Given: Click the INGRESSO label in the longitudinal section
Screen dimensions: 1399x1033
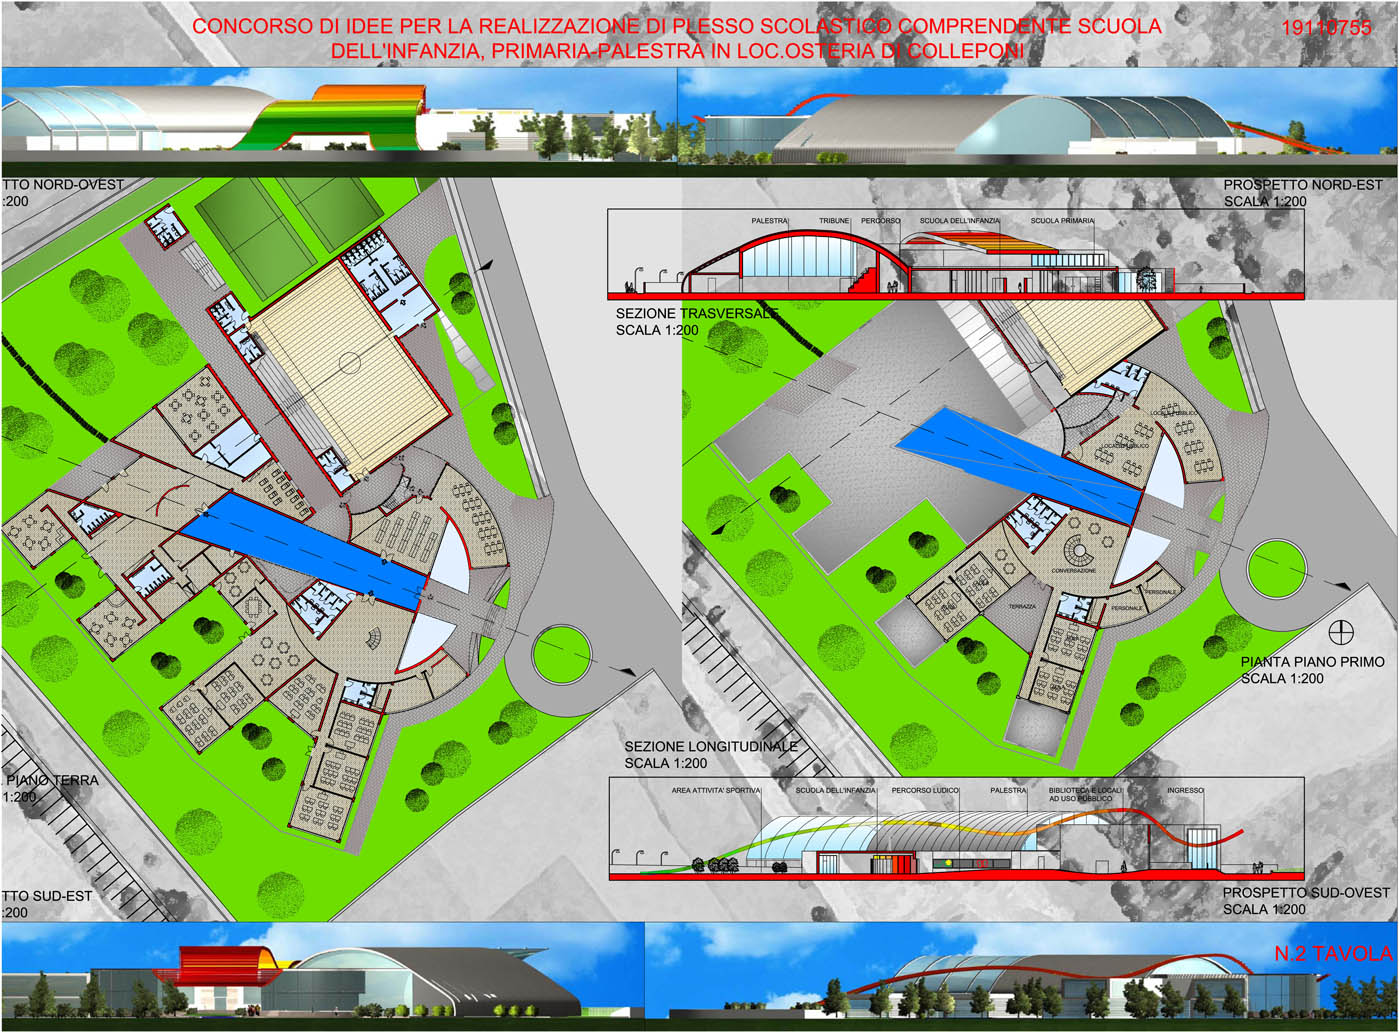Looking at the screenshot, I should (x=1185, y=791).
